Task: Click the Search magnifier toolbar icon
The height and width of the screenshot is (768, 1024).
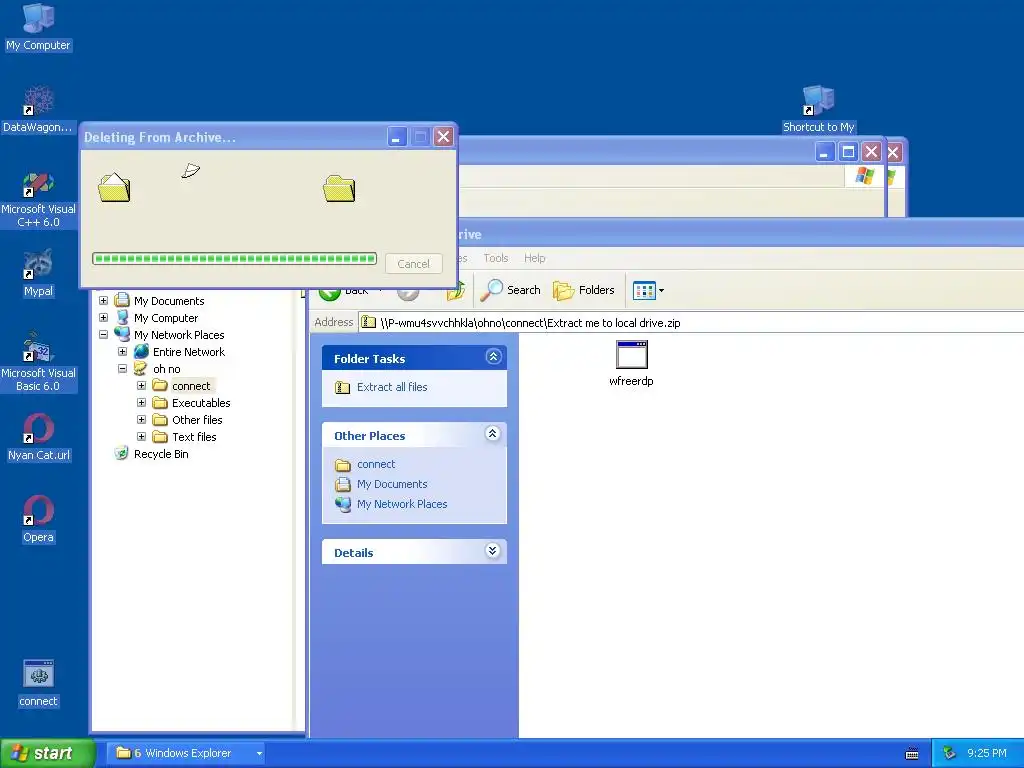Action: coord(491,290)
